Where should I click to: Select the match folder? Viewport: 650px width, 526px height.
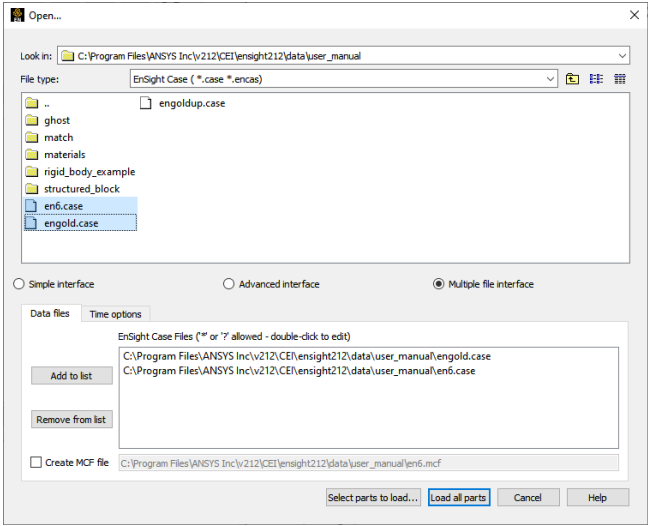click(49, 137)
